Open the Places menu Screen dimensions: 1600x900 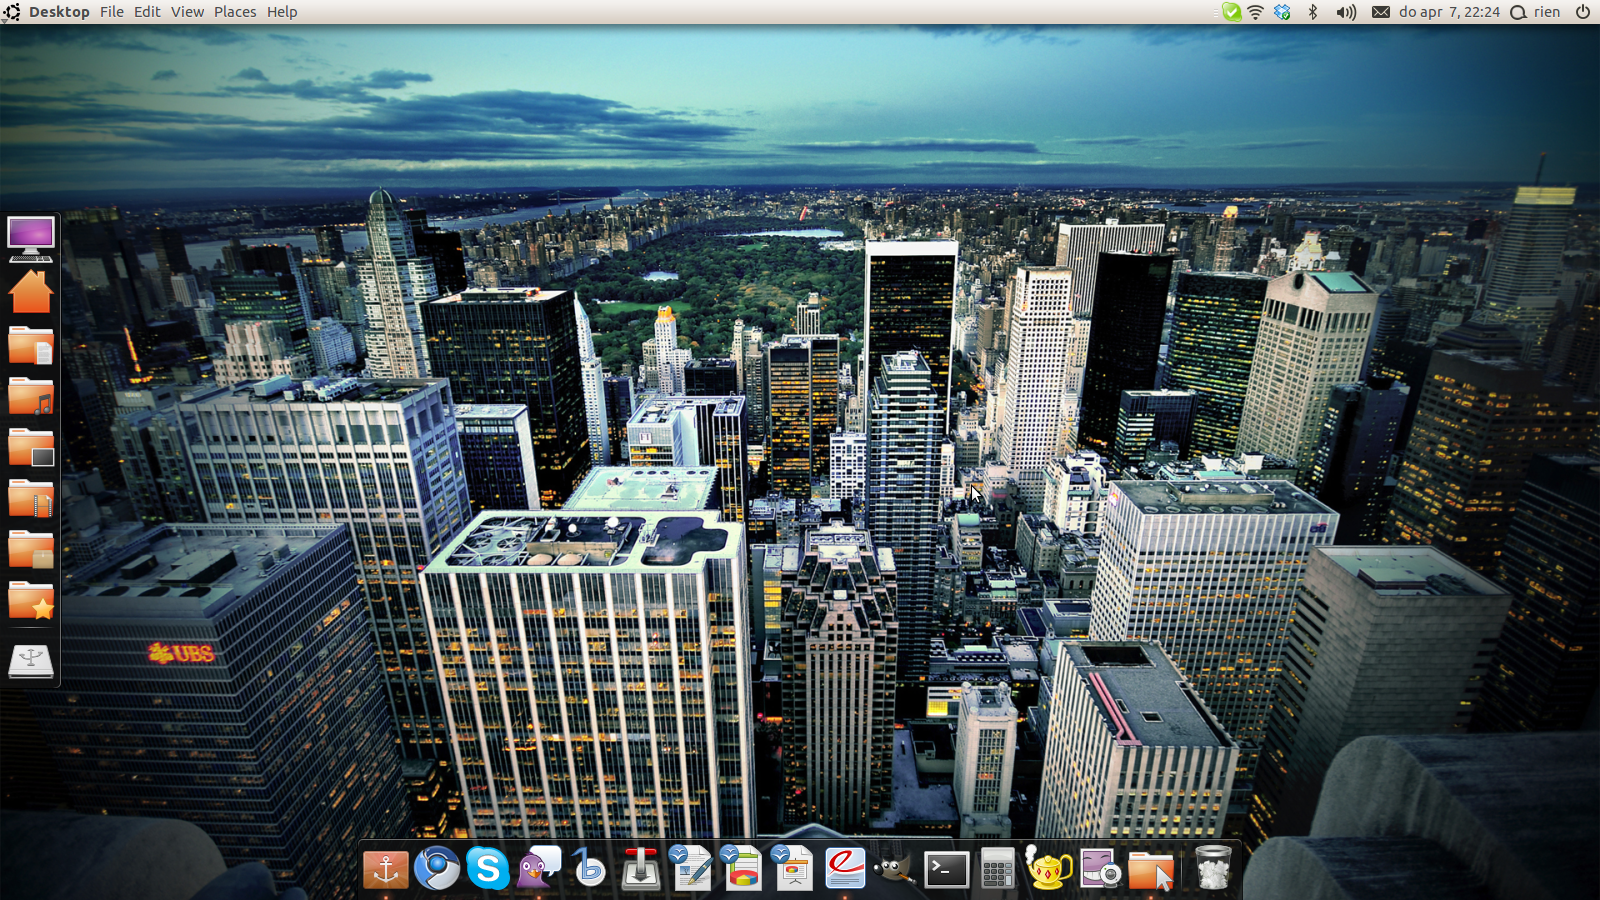pos(235,12)
